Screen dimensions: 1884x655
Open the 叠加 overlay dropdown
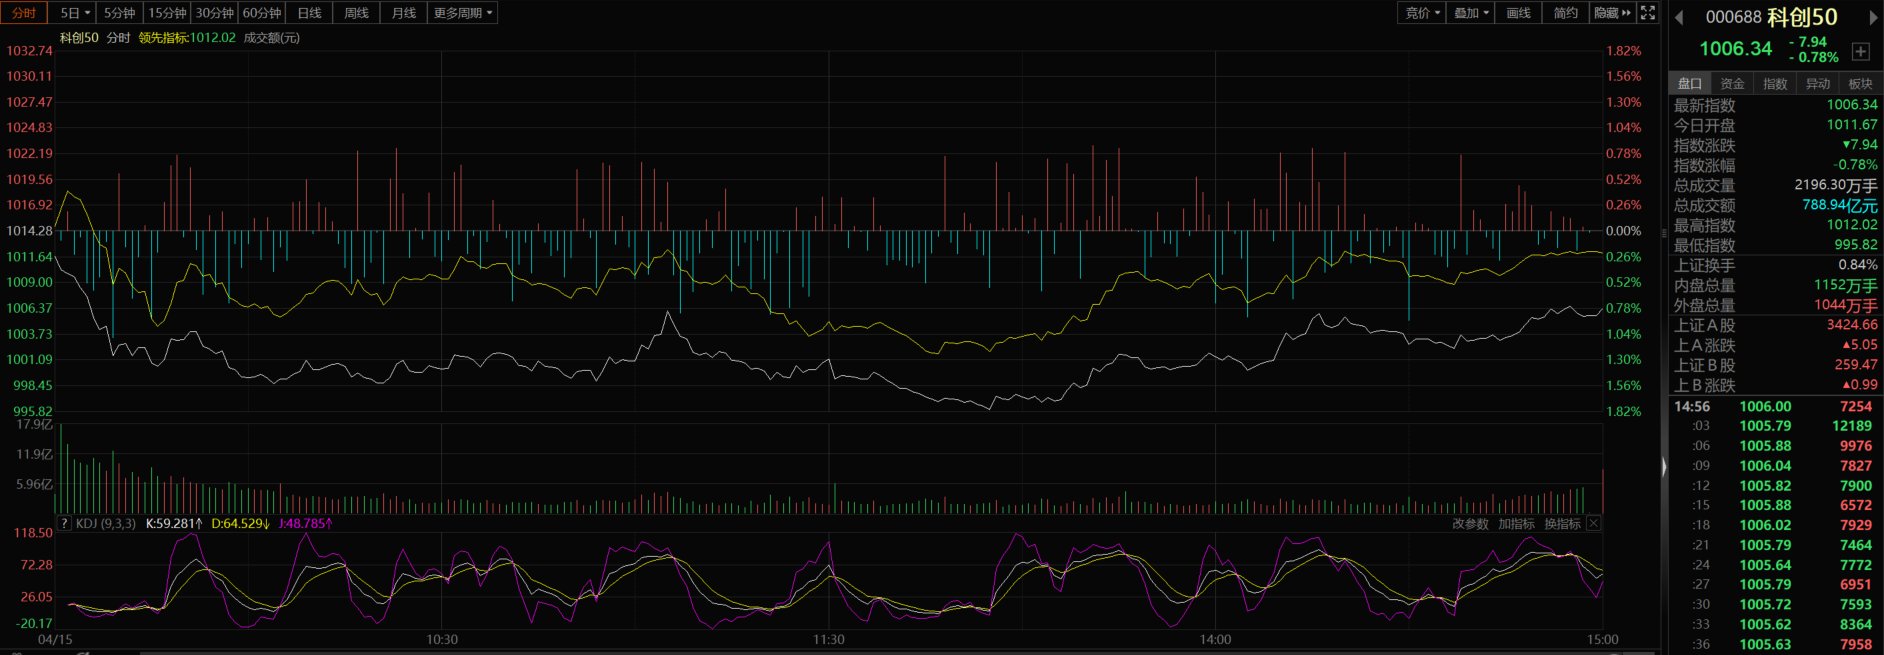tap(1471, 13)
